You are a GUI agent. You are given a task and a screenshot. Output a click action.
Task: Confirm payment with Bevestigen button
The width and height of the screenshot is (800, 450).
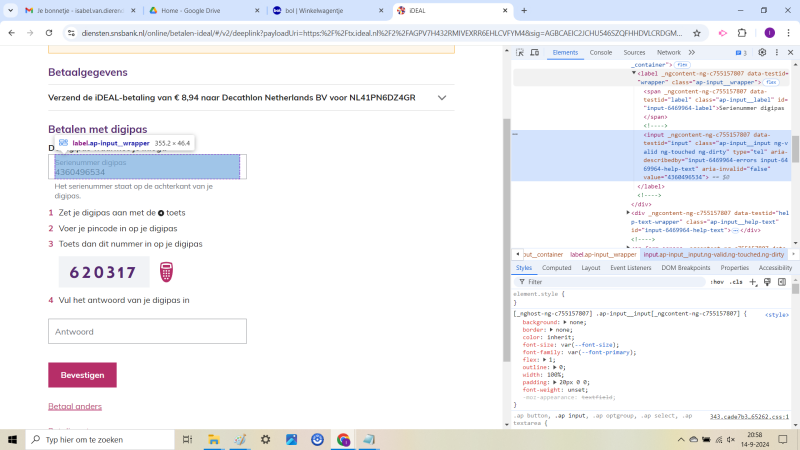coord(83,375)
